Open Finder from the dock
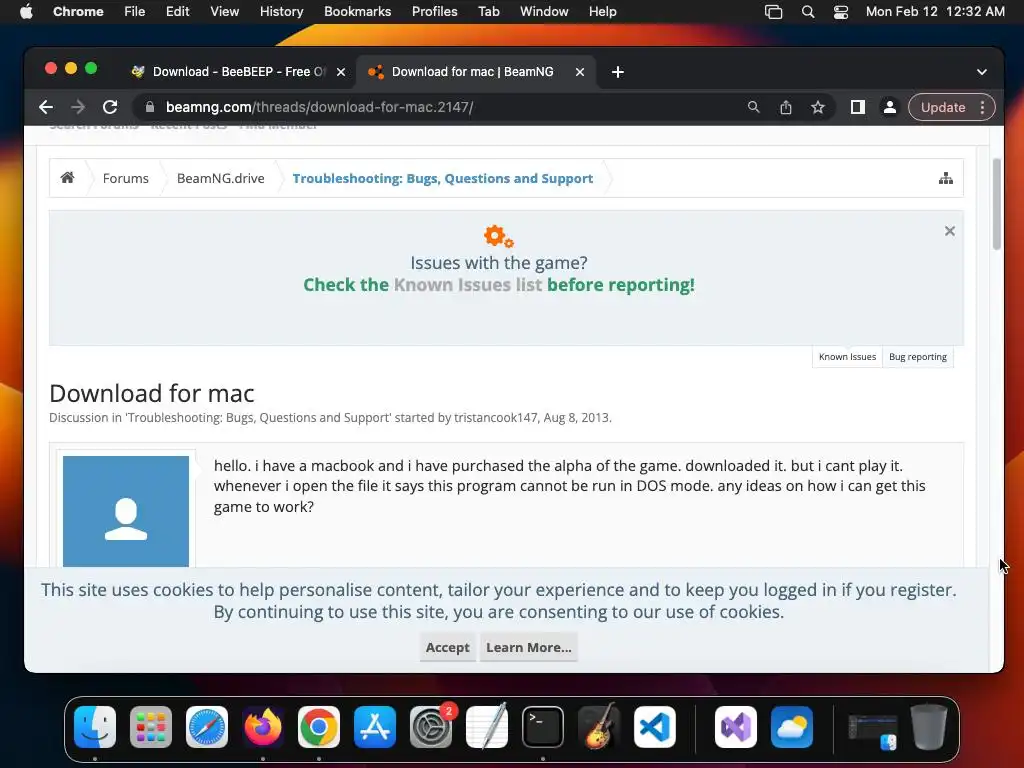The height and width of the screenshot is (768, 1024). tap(95, 727)
